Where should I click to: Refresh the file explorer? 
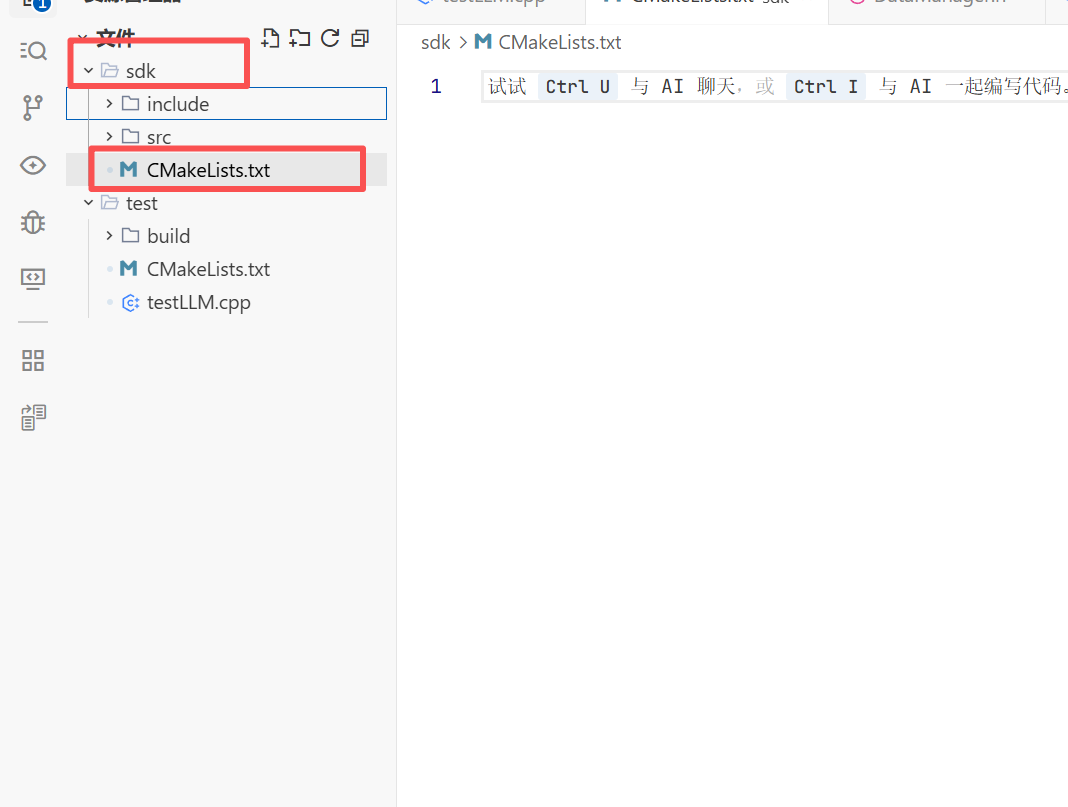pyautogui.click(x=330, y=38)
